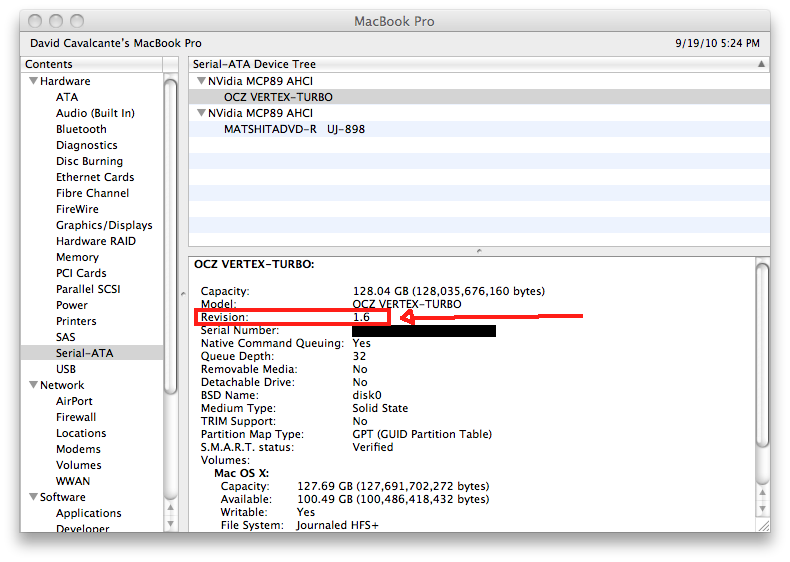Select Audio (Built In) item
This screenshot has height=562, width=790.
pyautogui.click(x=95, y=113)
